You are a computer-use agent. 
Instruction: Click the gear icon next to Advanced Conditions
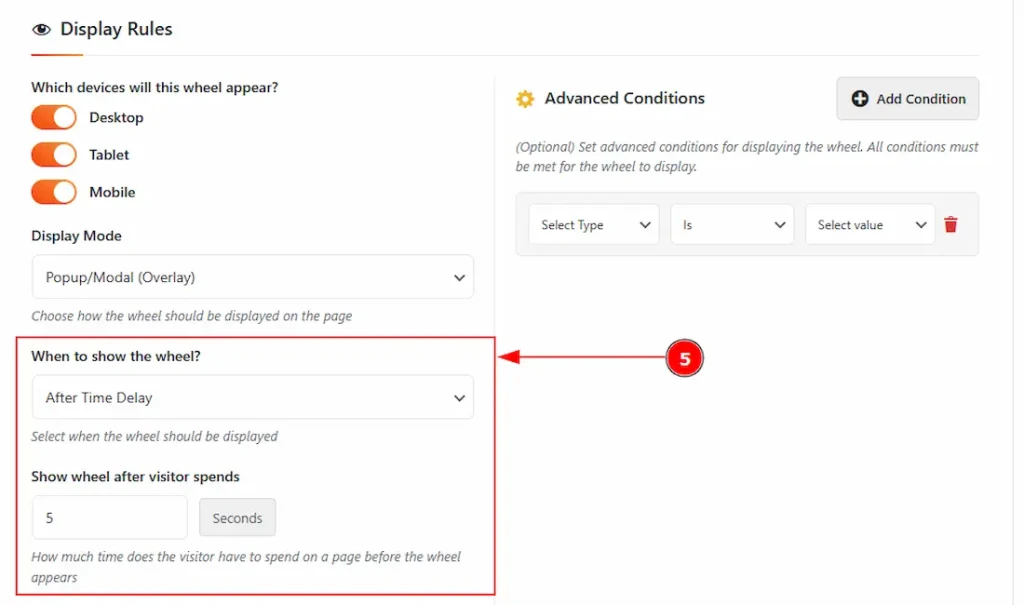tap(525, 99)
